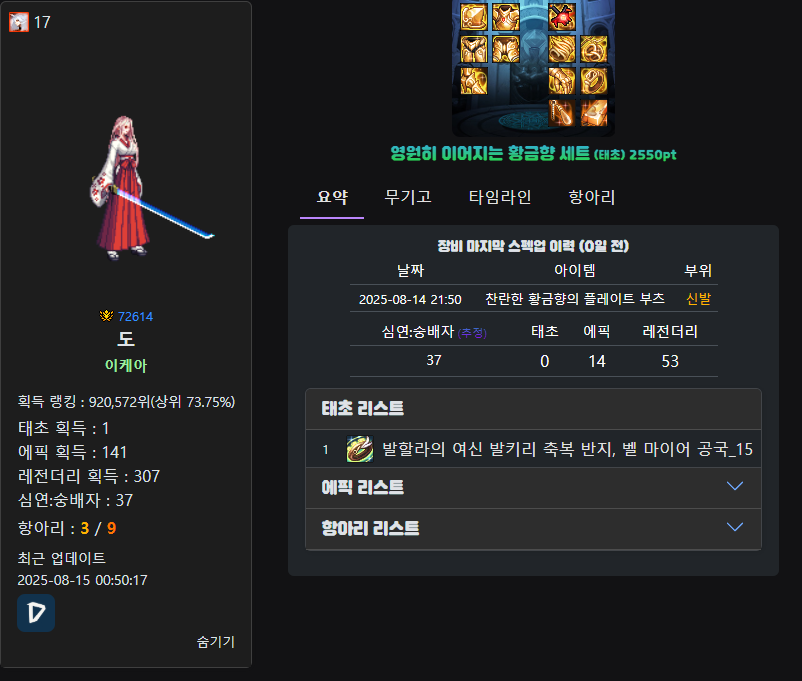Viewport: 802px width, 681px height.
Task: Open the 타임라인 tab
Action: pos(500,197)
